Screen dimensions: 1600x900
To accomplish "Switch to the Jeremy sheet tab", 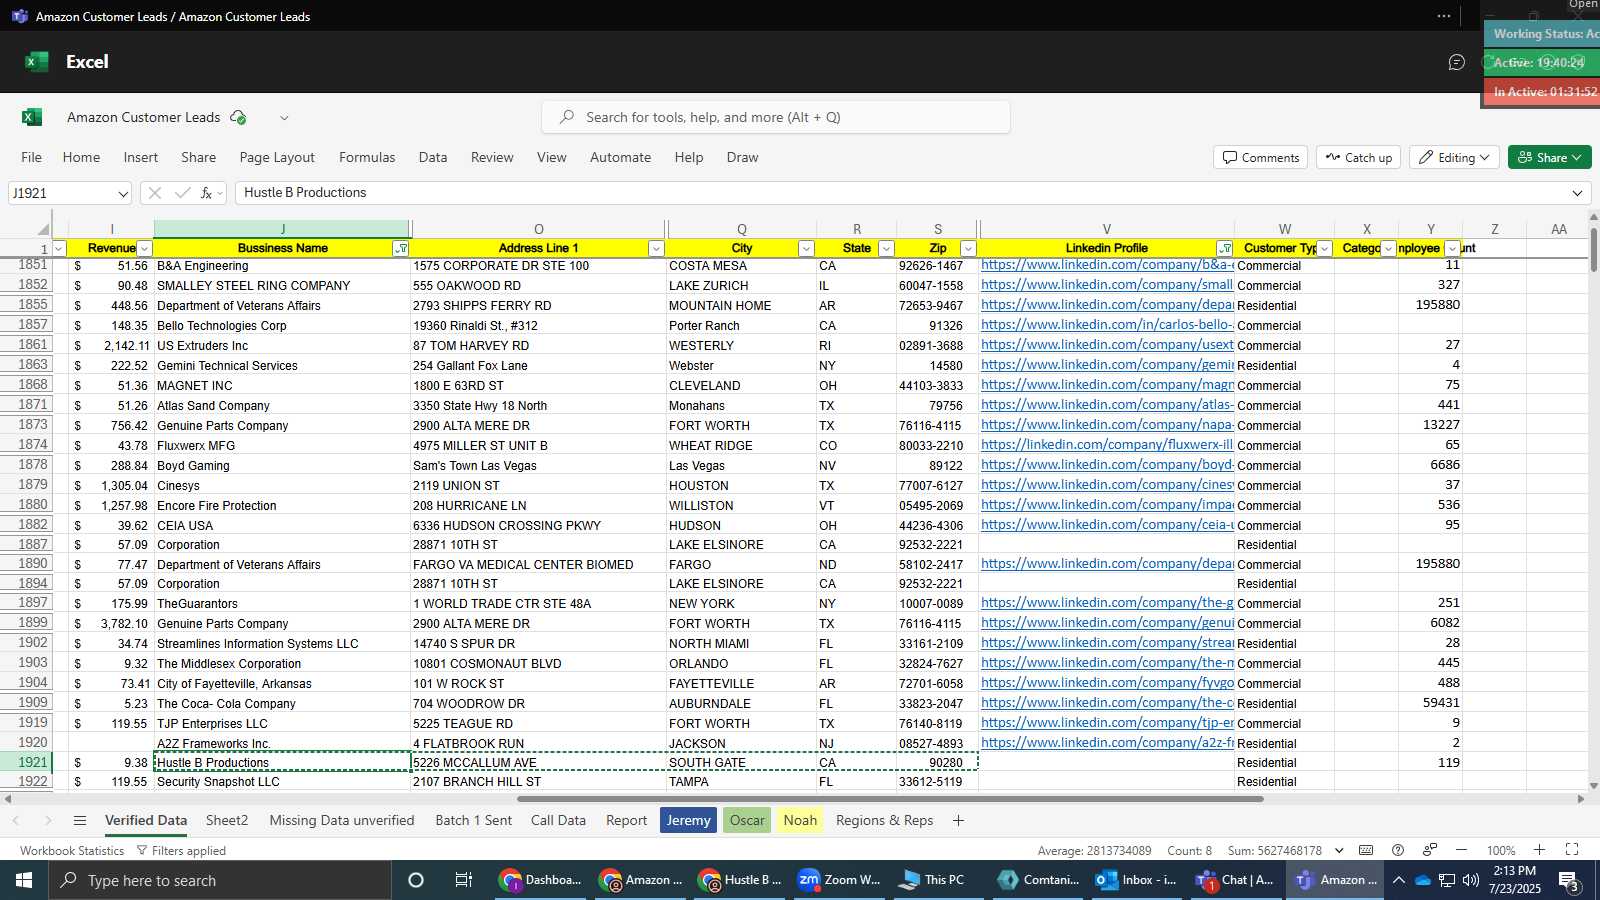I will tap(688, 821).
